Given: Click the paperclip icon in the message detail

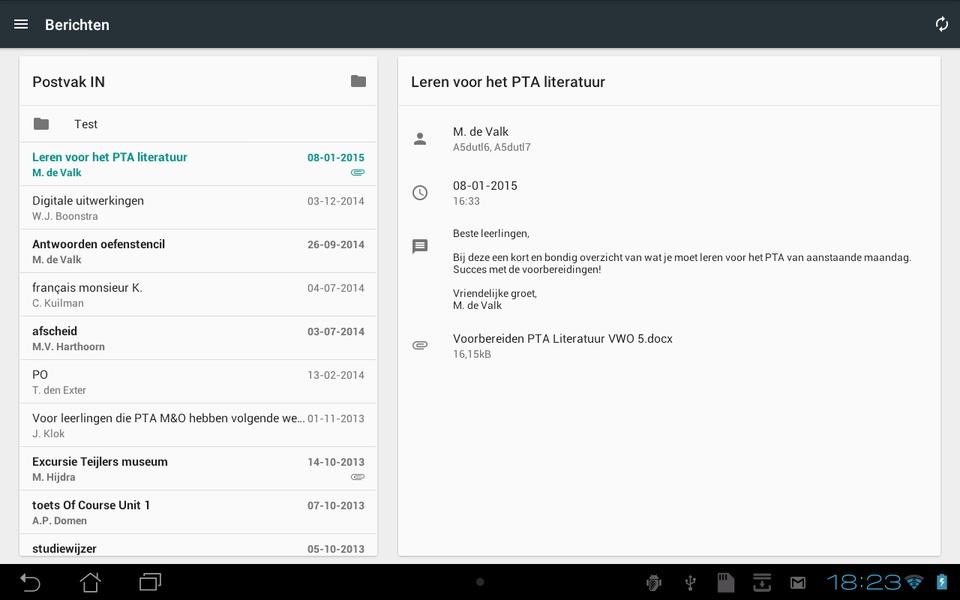Looking at the screenshot, I should click(420, 345).
